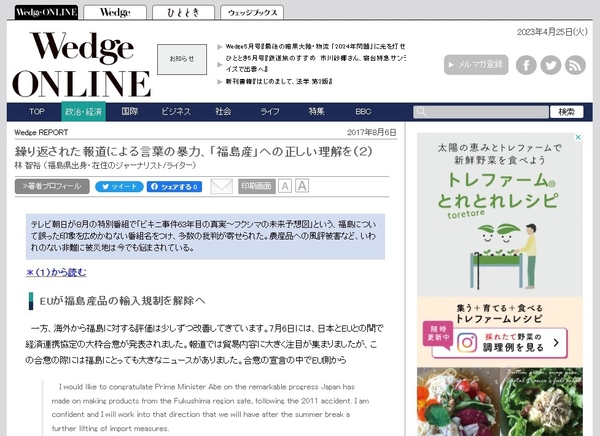
Task: Open the 政治・経済 navigation item
Action: (x=83, y=111)
